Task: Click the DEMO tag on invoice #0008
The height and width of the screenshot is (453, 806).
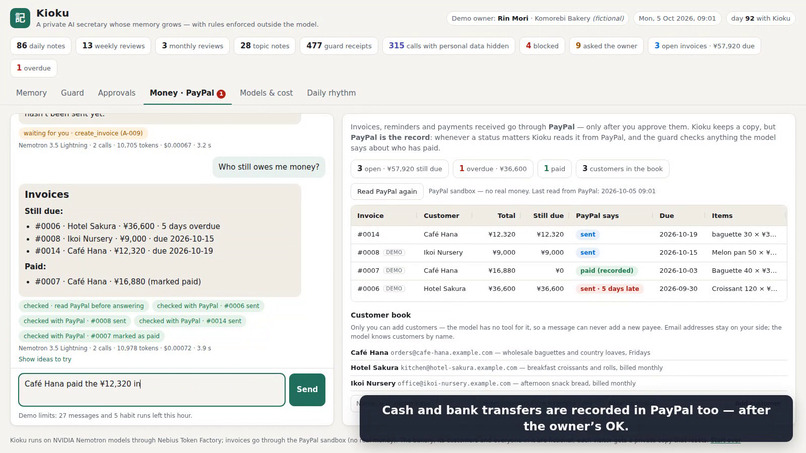Action: coord(394,252)
